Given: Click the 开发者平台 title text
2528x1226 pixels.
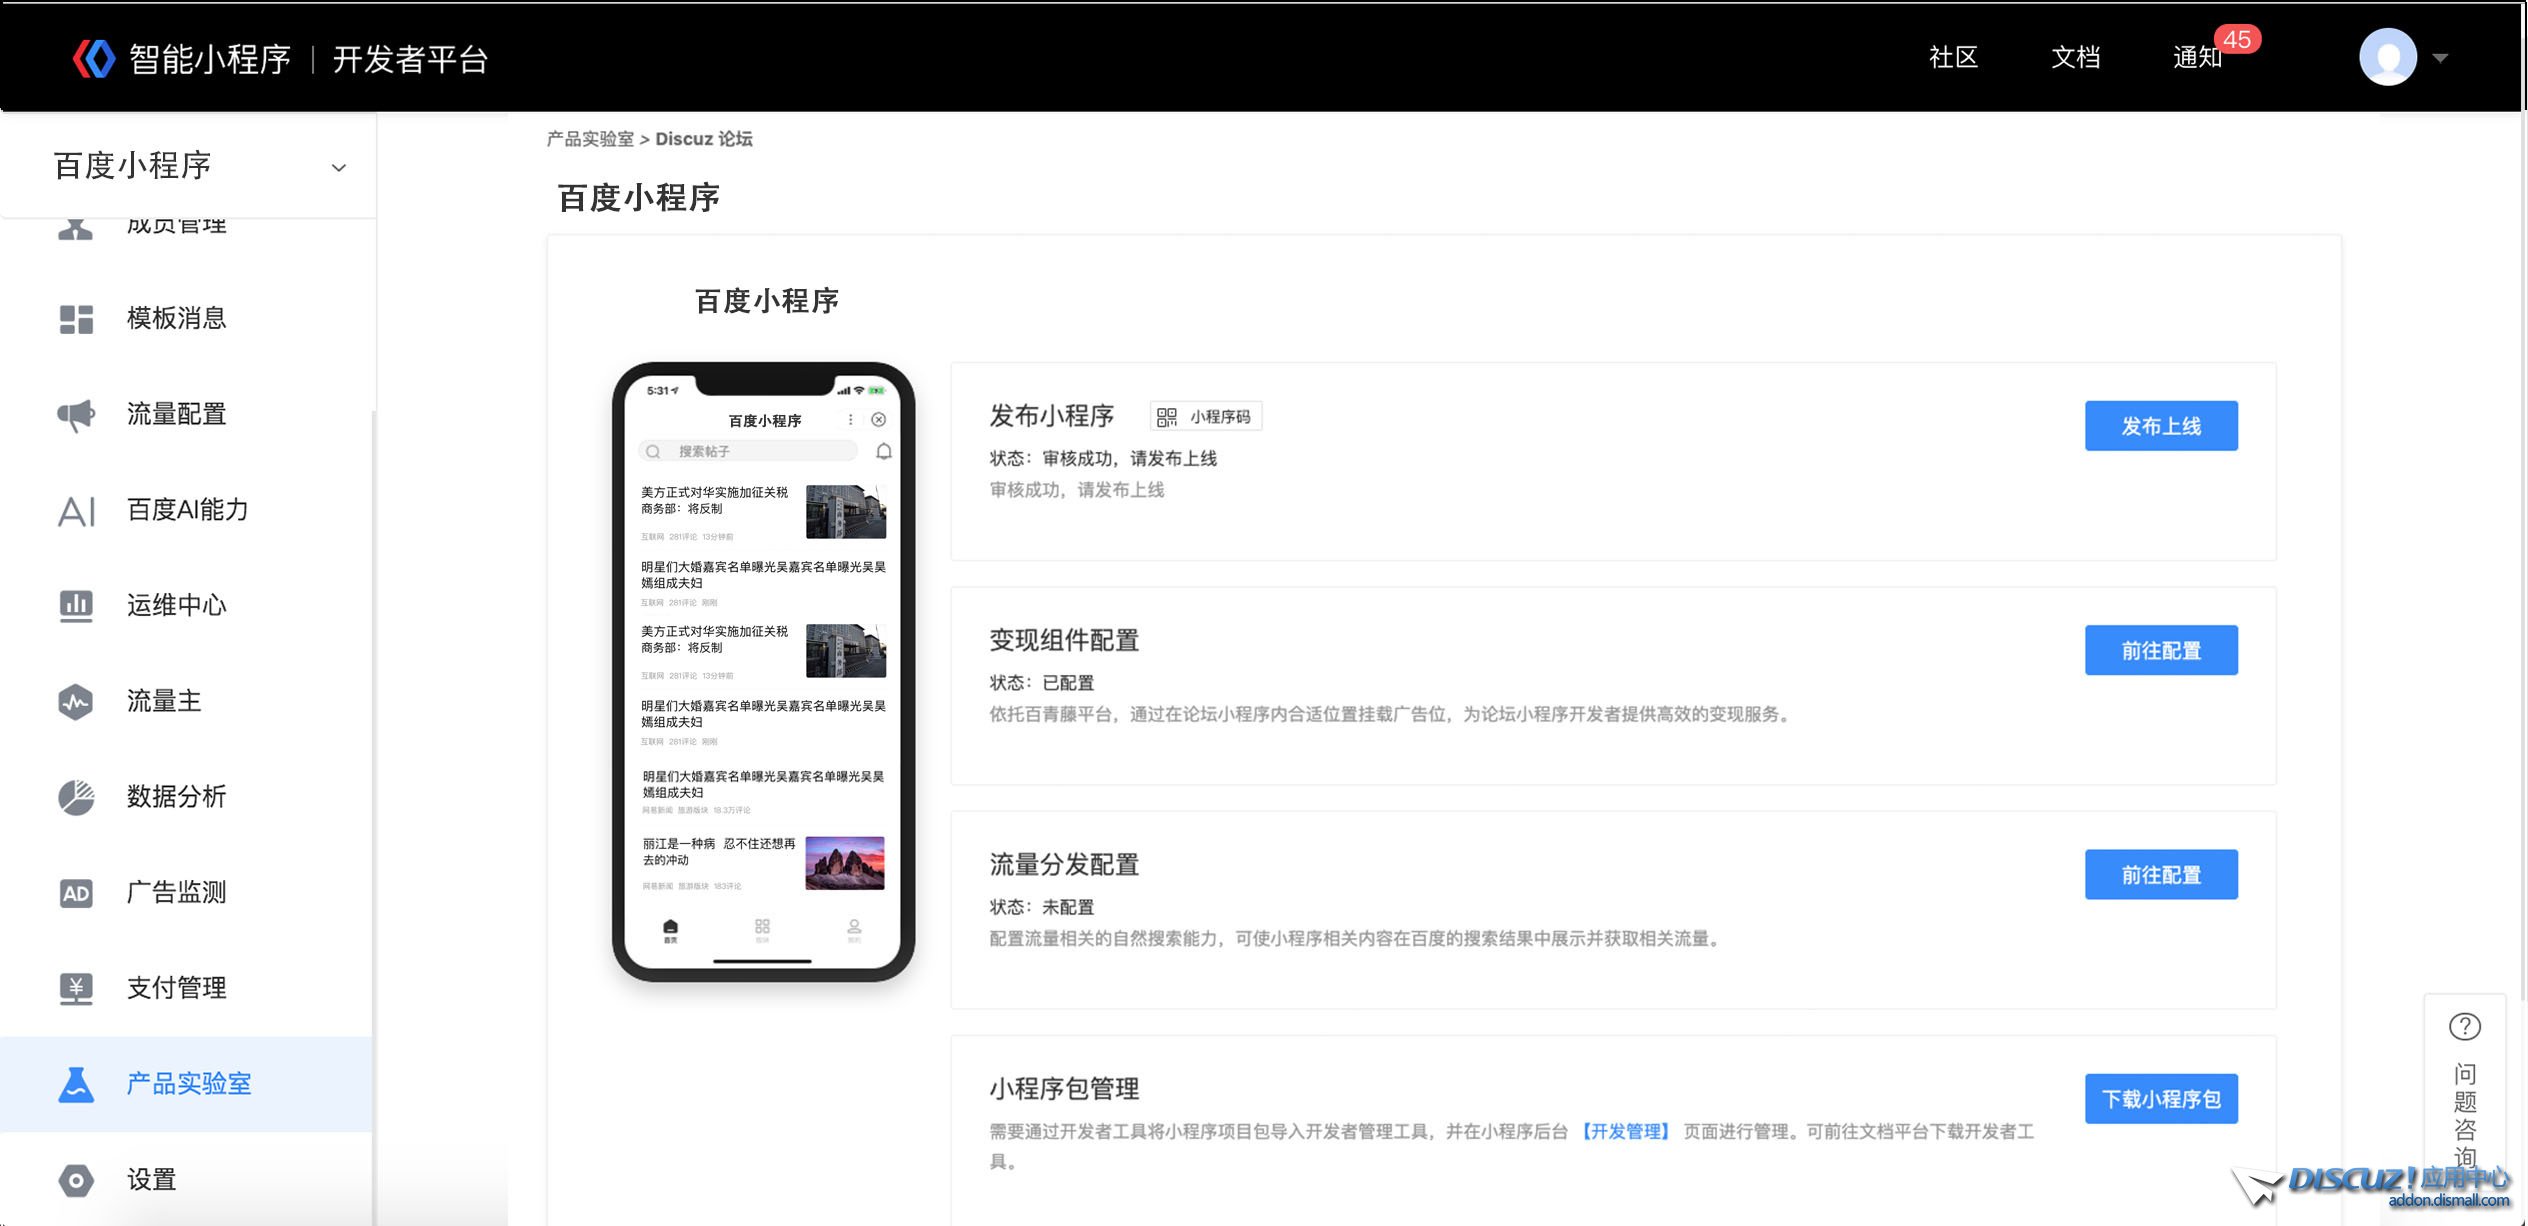Looking at the screenshot, I should [410, 59].
